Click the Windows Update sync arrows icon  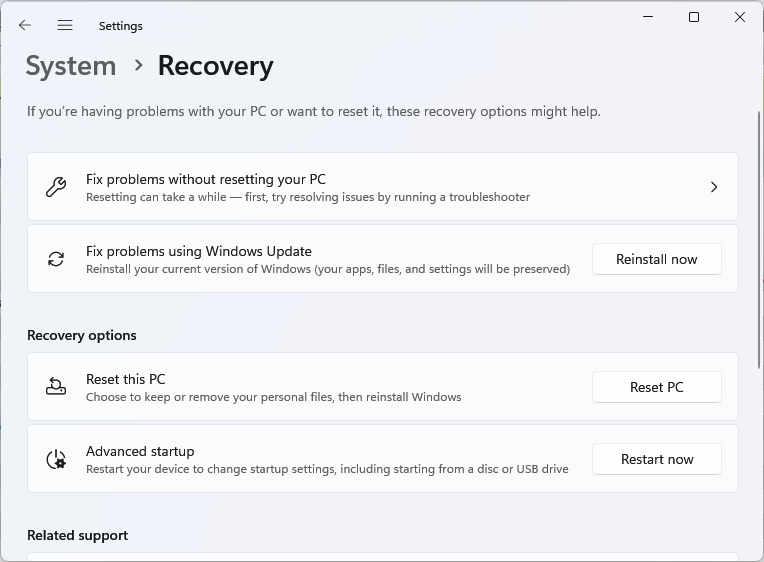tap(56, 259)
